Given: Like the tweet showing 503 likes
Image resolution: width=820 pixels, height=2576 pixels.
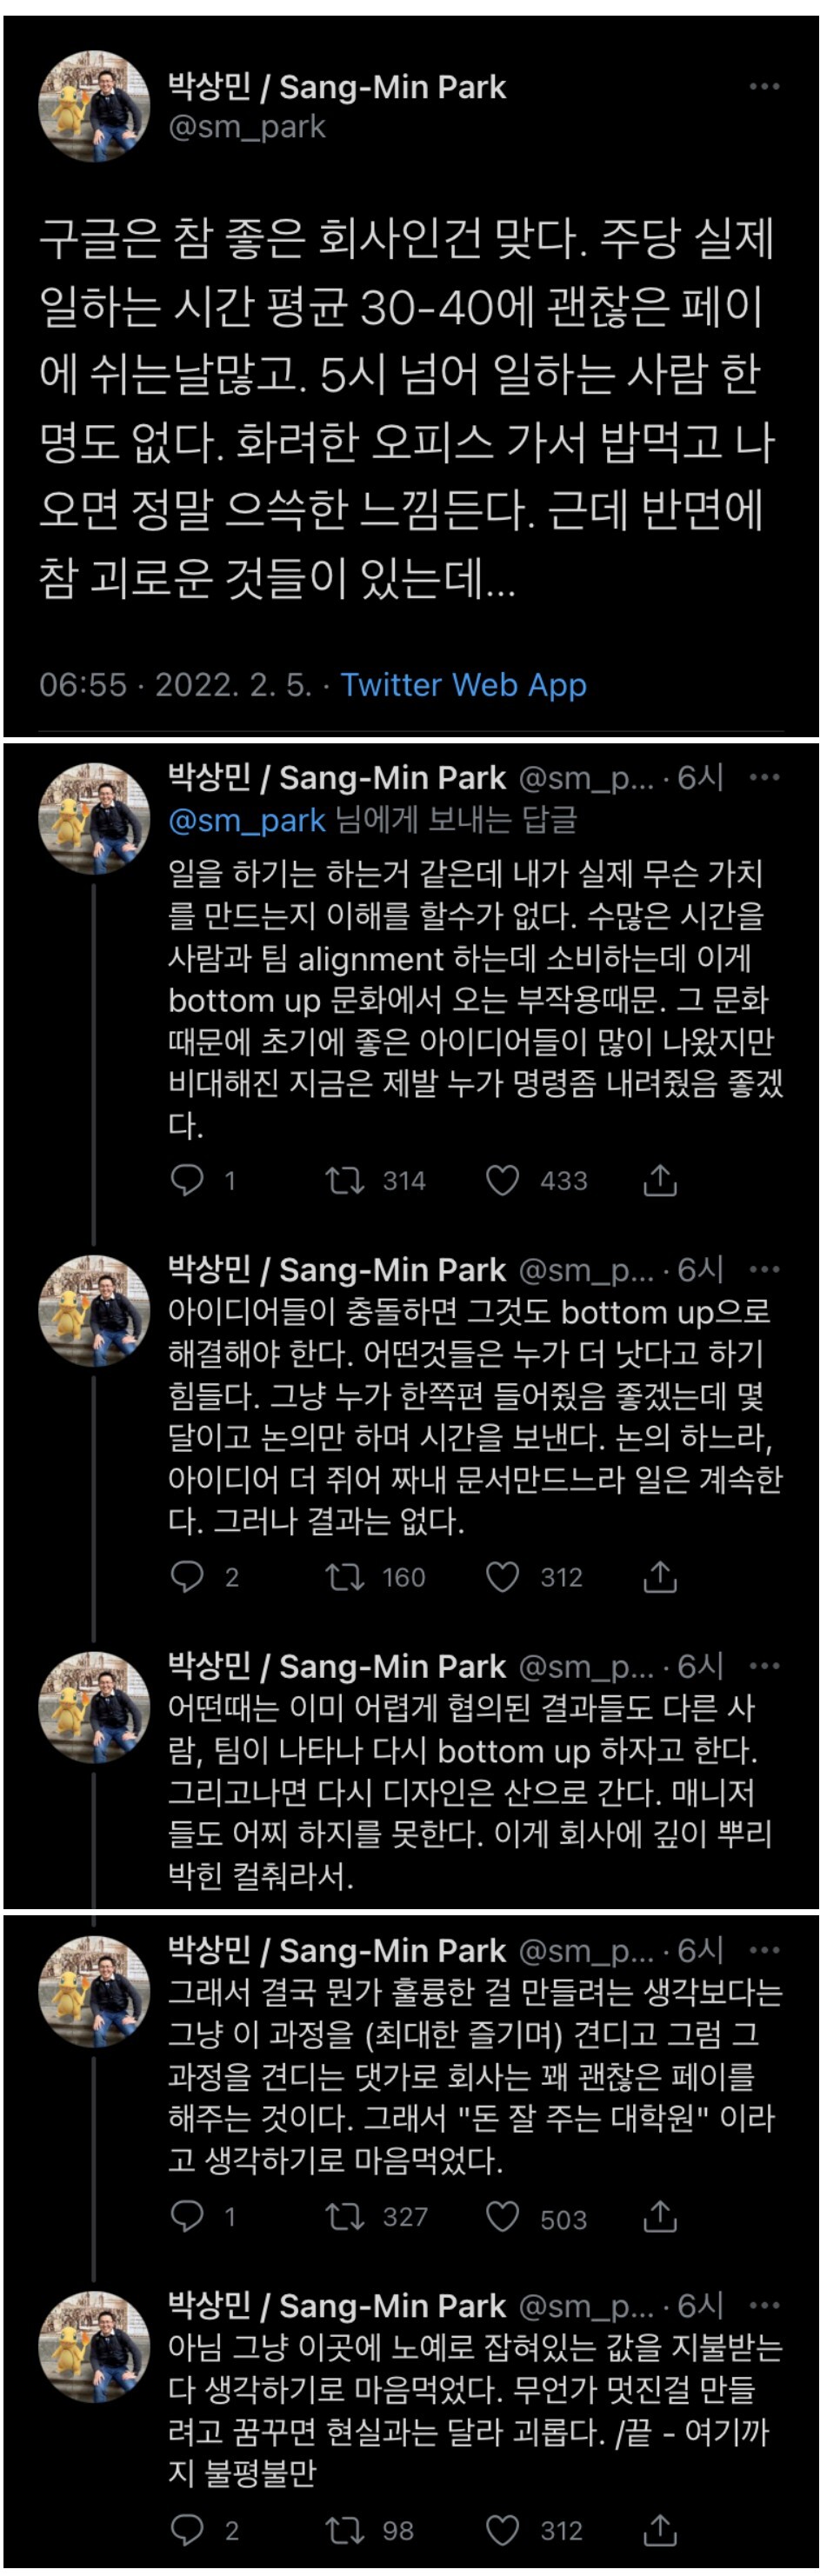Looking at the screenshot, I should point(502,2219).
